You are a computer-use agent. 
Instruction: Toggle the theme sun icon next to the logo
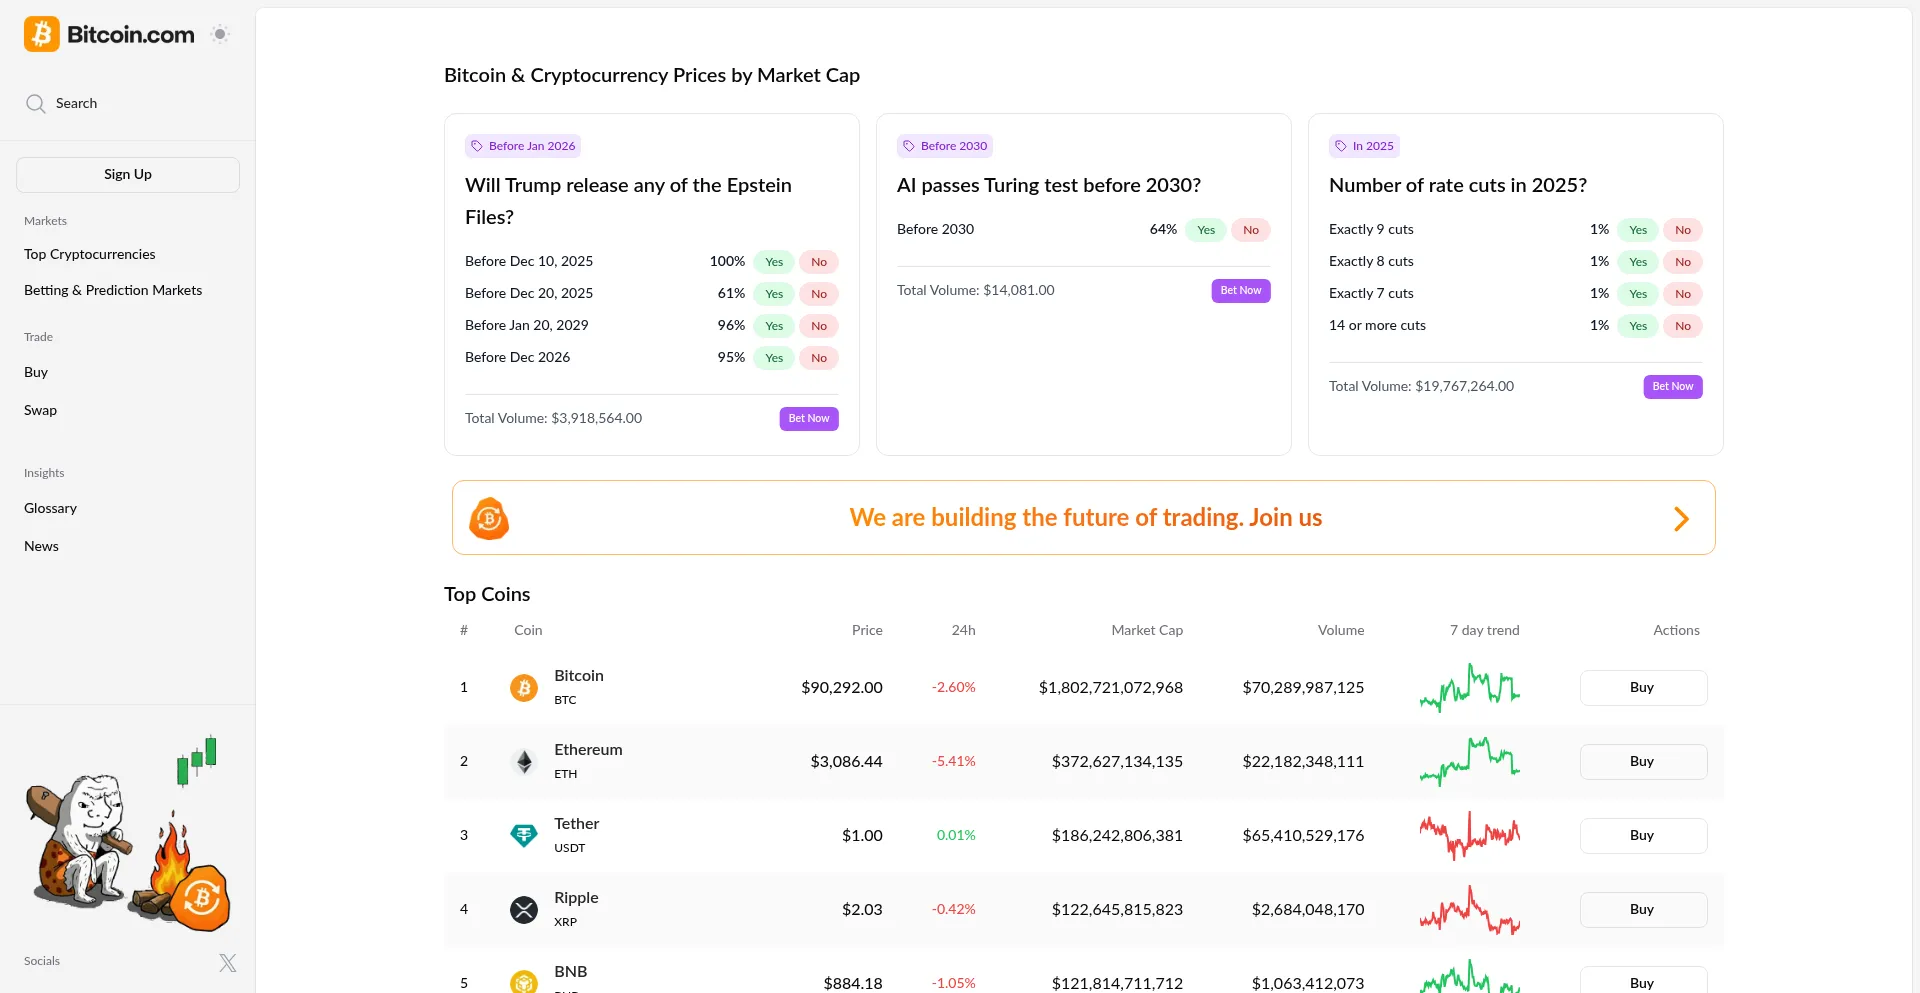tap(220, 33)
